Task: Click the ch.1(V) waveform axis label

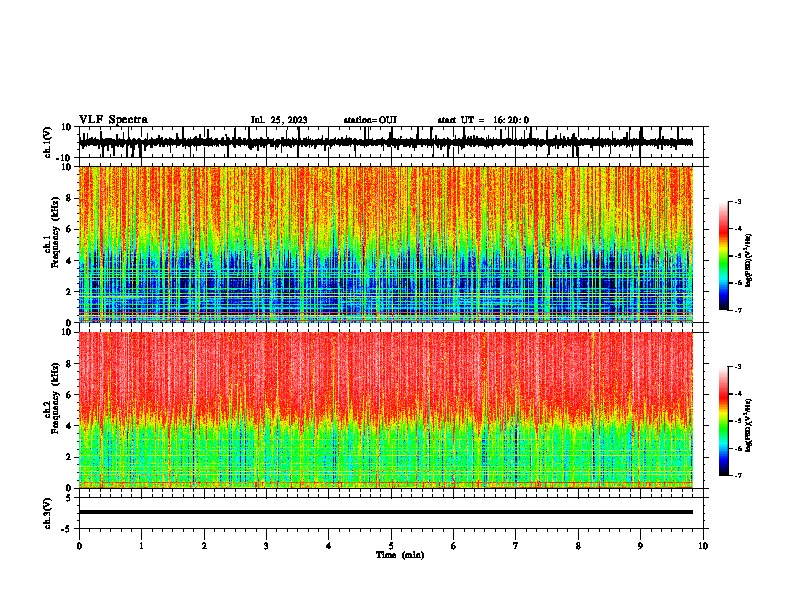Action: 48,142
